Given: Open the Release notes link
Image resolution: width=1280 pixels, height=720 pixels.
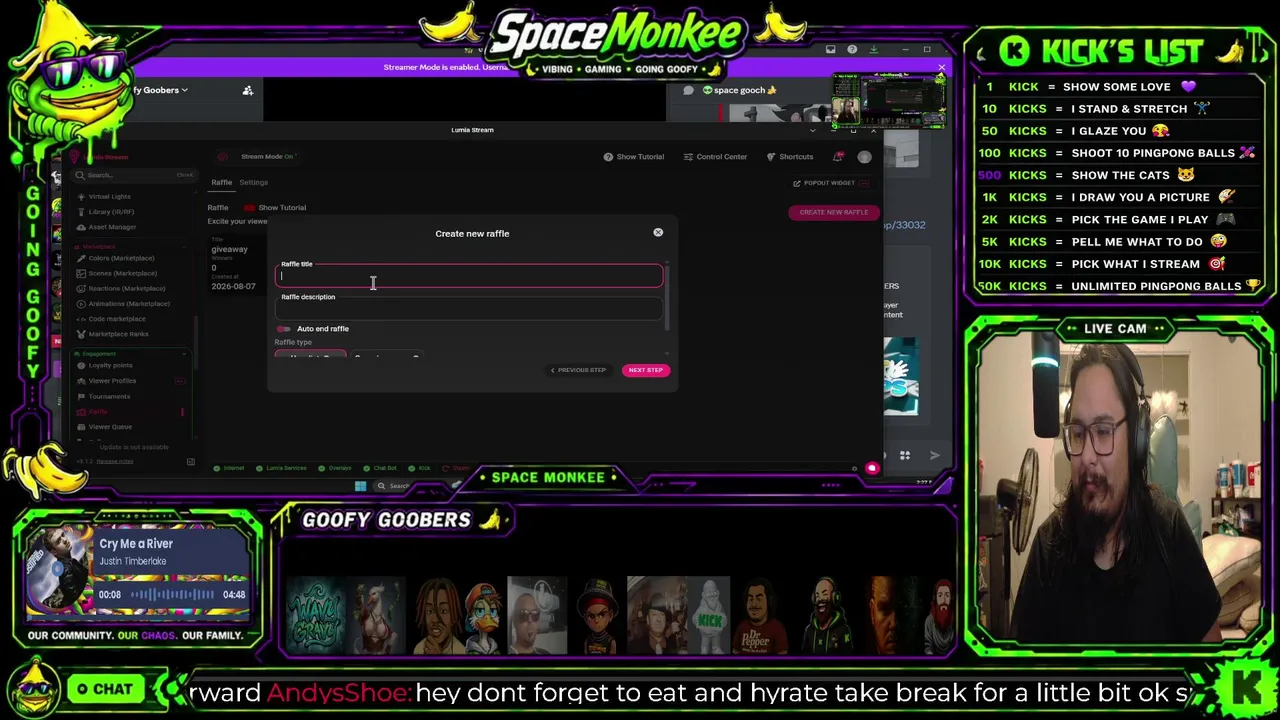Looking at the screenshot, I should tap(114, 461).
